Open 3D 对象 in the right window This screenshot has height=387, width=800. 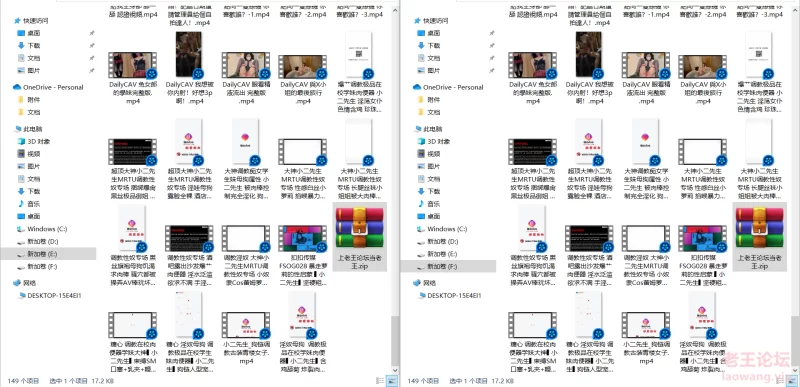pos(433,141)
